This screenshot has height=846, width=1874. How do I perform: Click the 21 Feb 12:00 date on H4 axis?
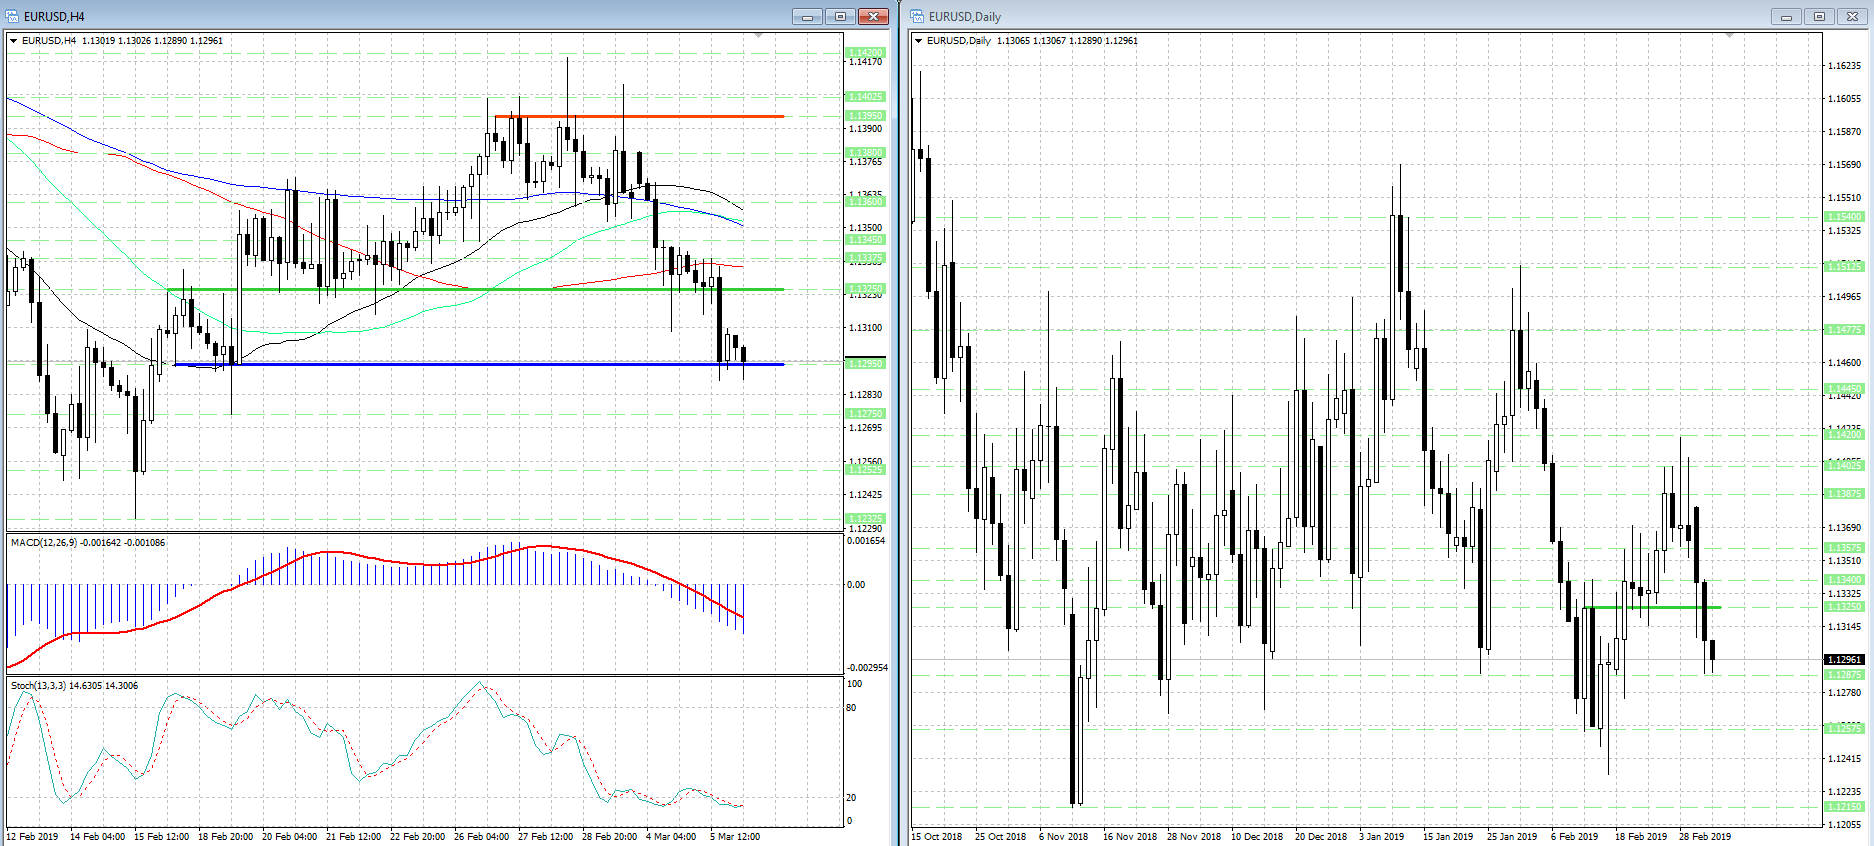point(354,837)
